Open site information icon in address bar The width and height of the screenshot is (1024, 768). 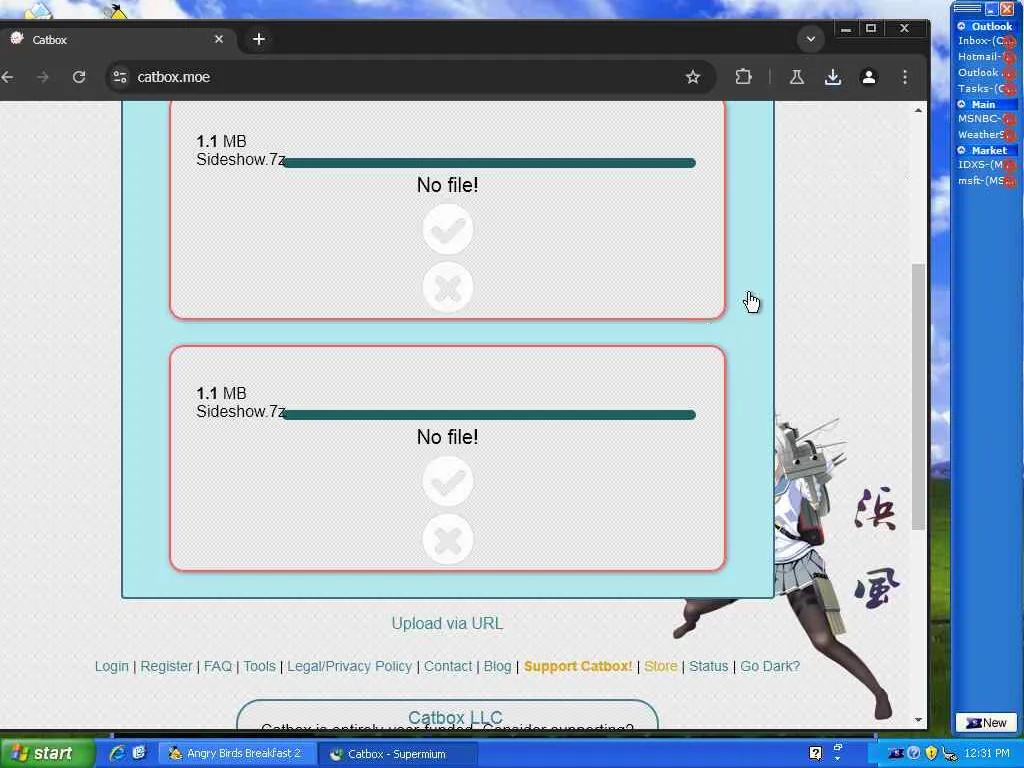(x=120, y=77)
